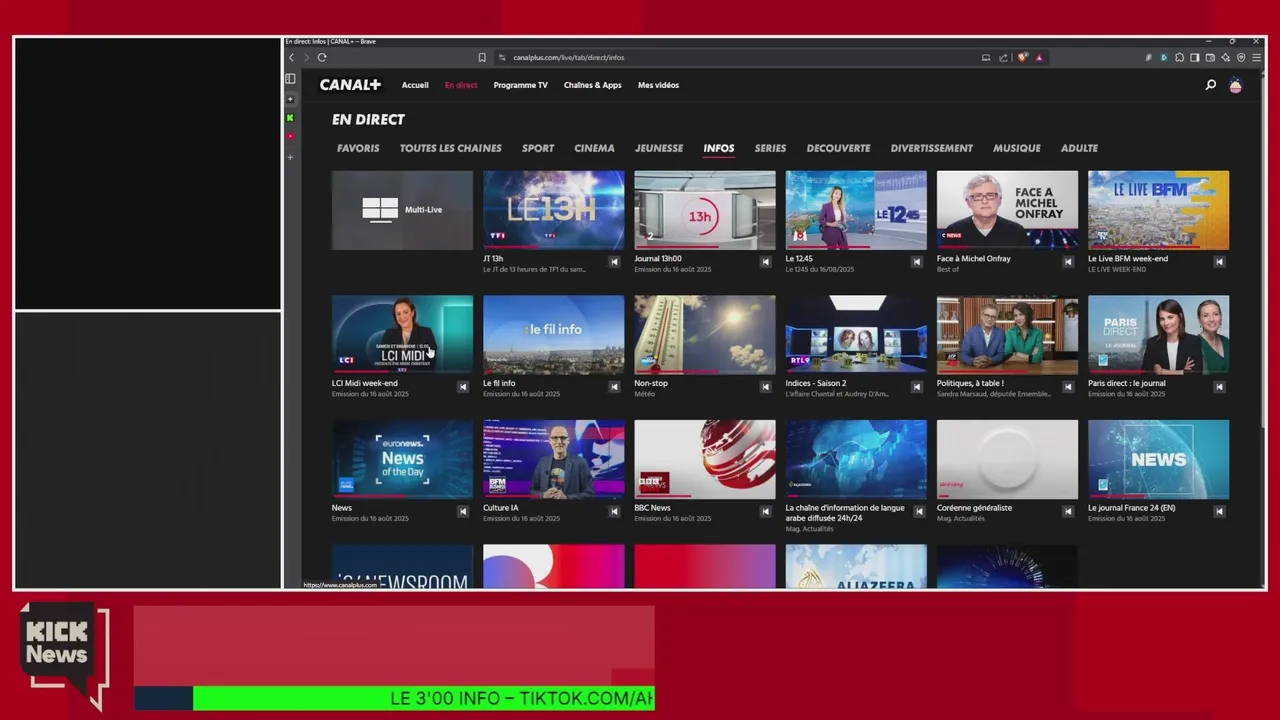Open the extensions puzzle-piece icon
The image size is (1280, 720).
pos(1179,57)
